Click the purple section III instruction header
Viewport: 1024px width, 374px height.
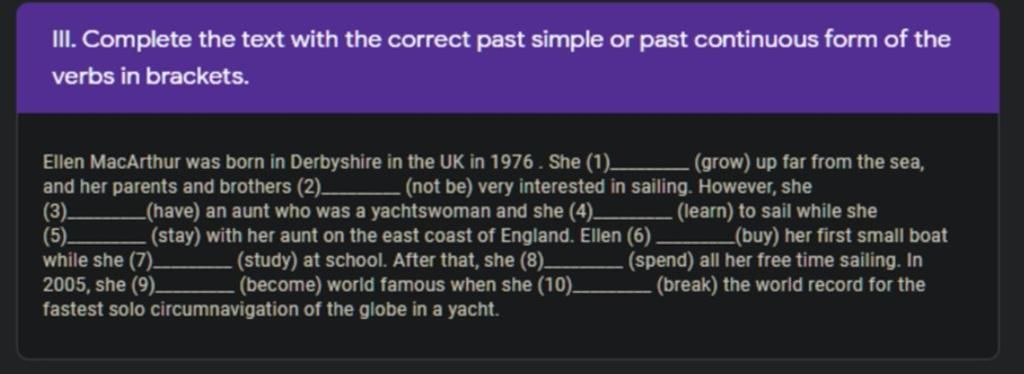click(508, 59)
